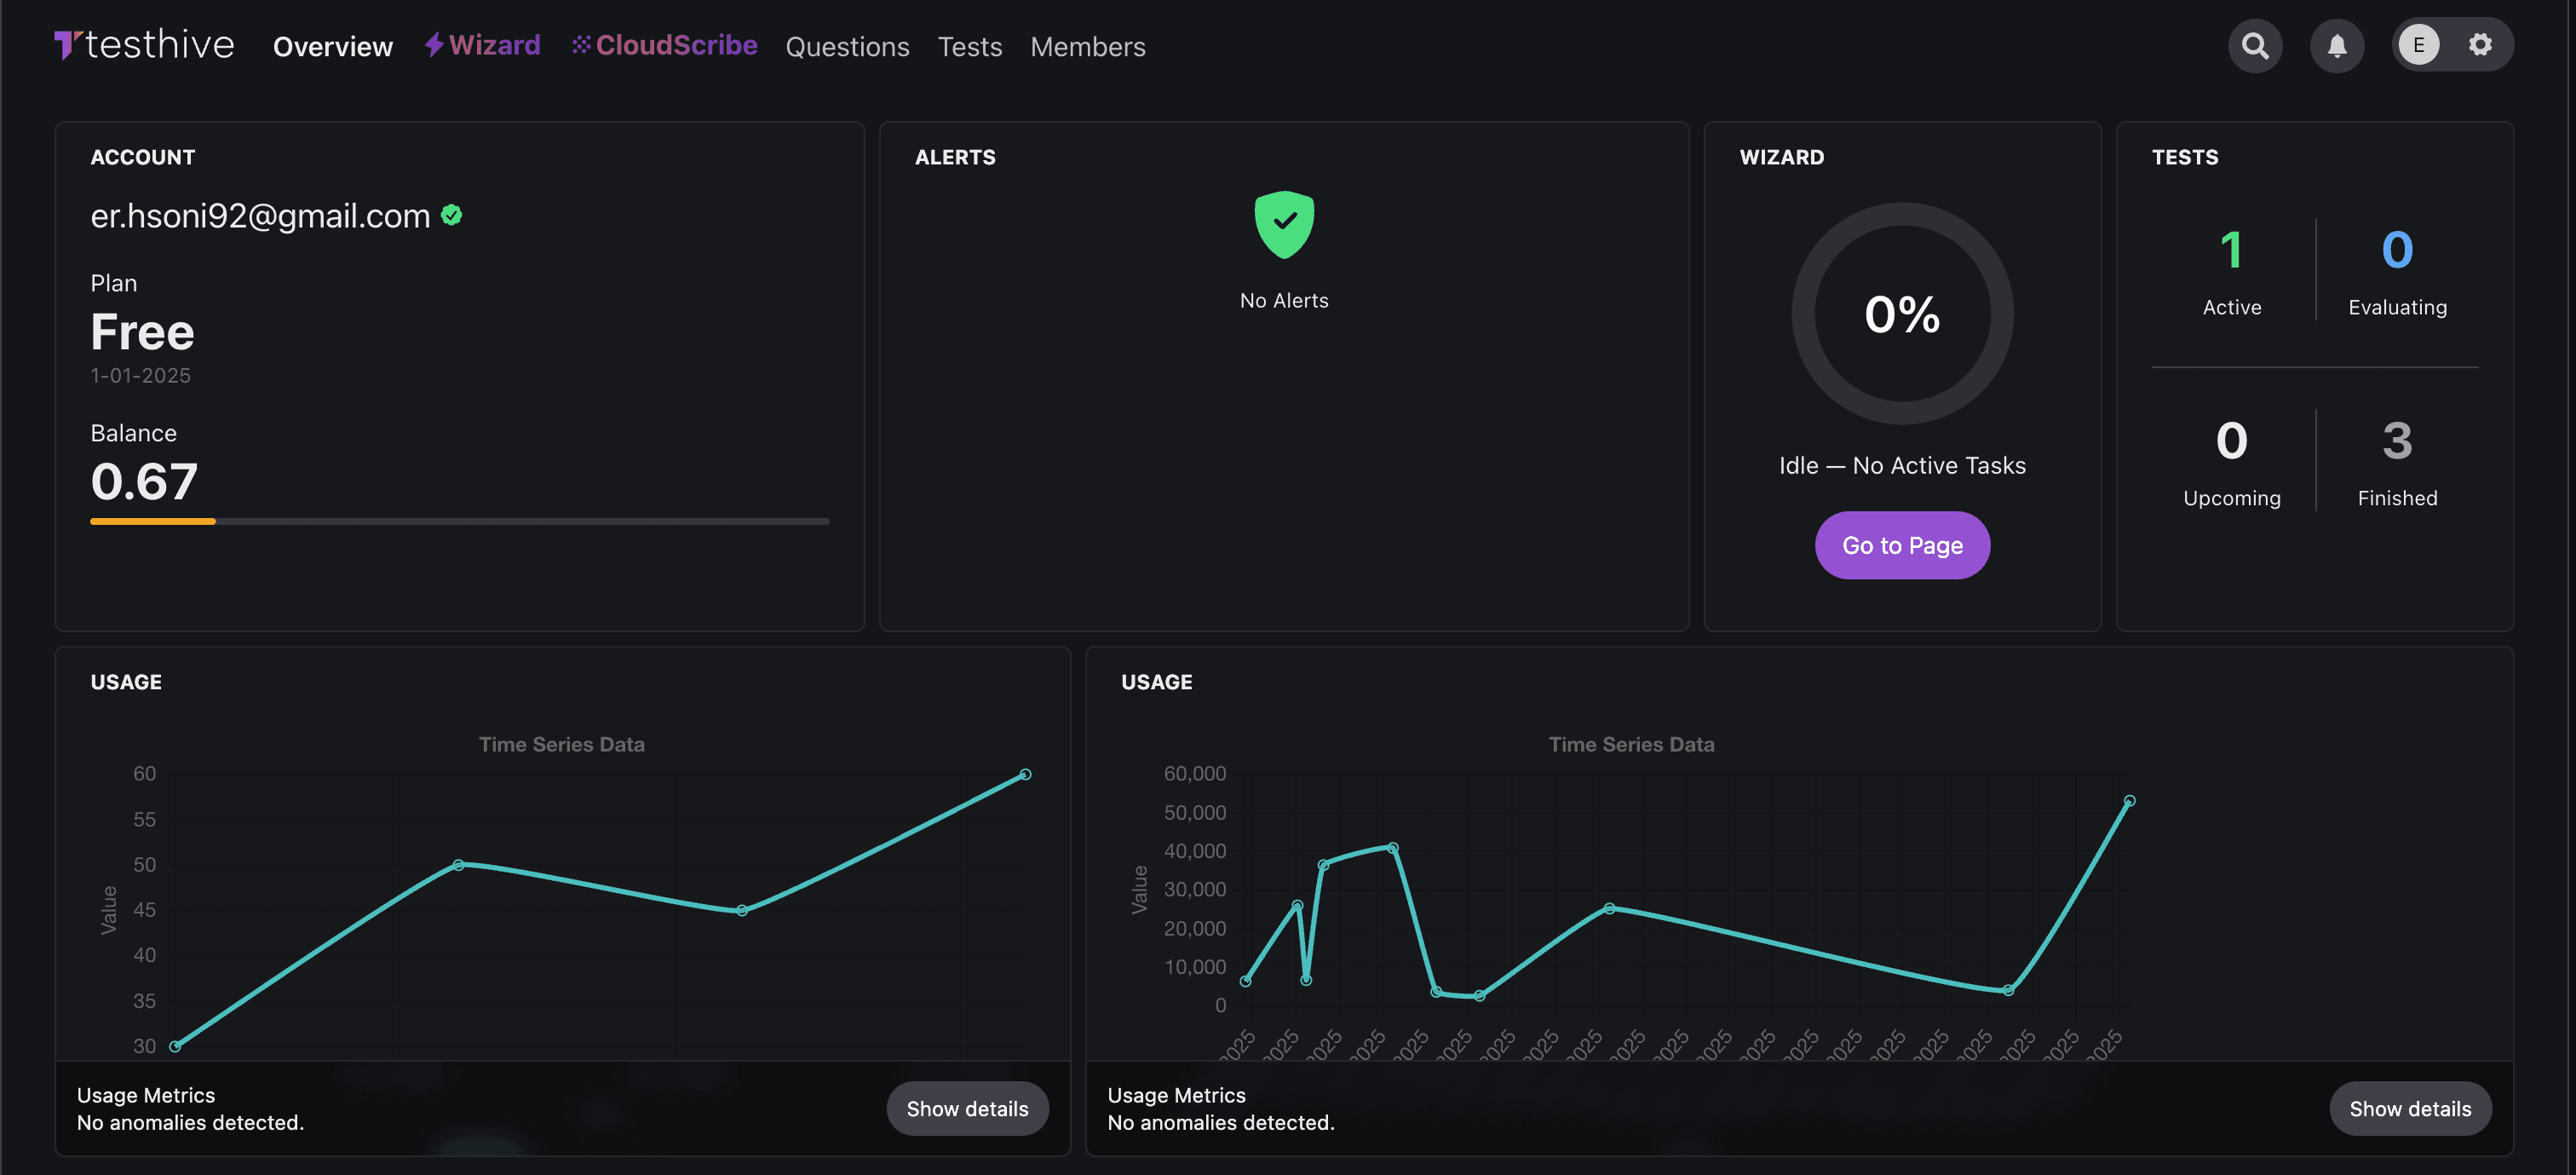Open the search magnifier
Screen dimensions: 2576x1175
[2256, 45]
